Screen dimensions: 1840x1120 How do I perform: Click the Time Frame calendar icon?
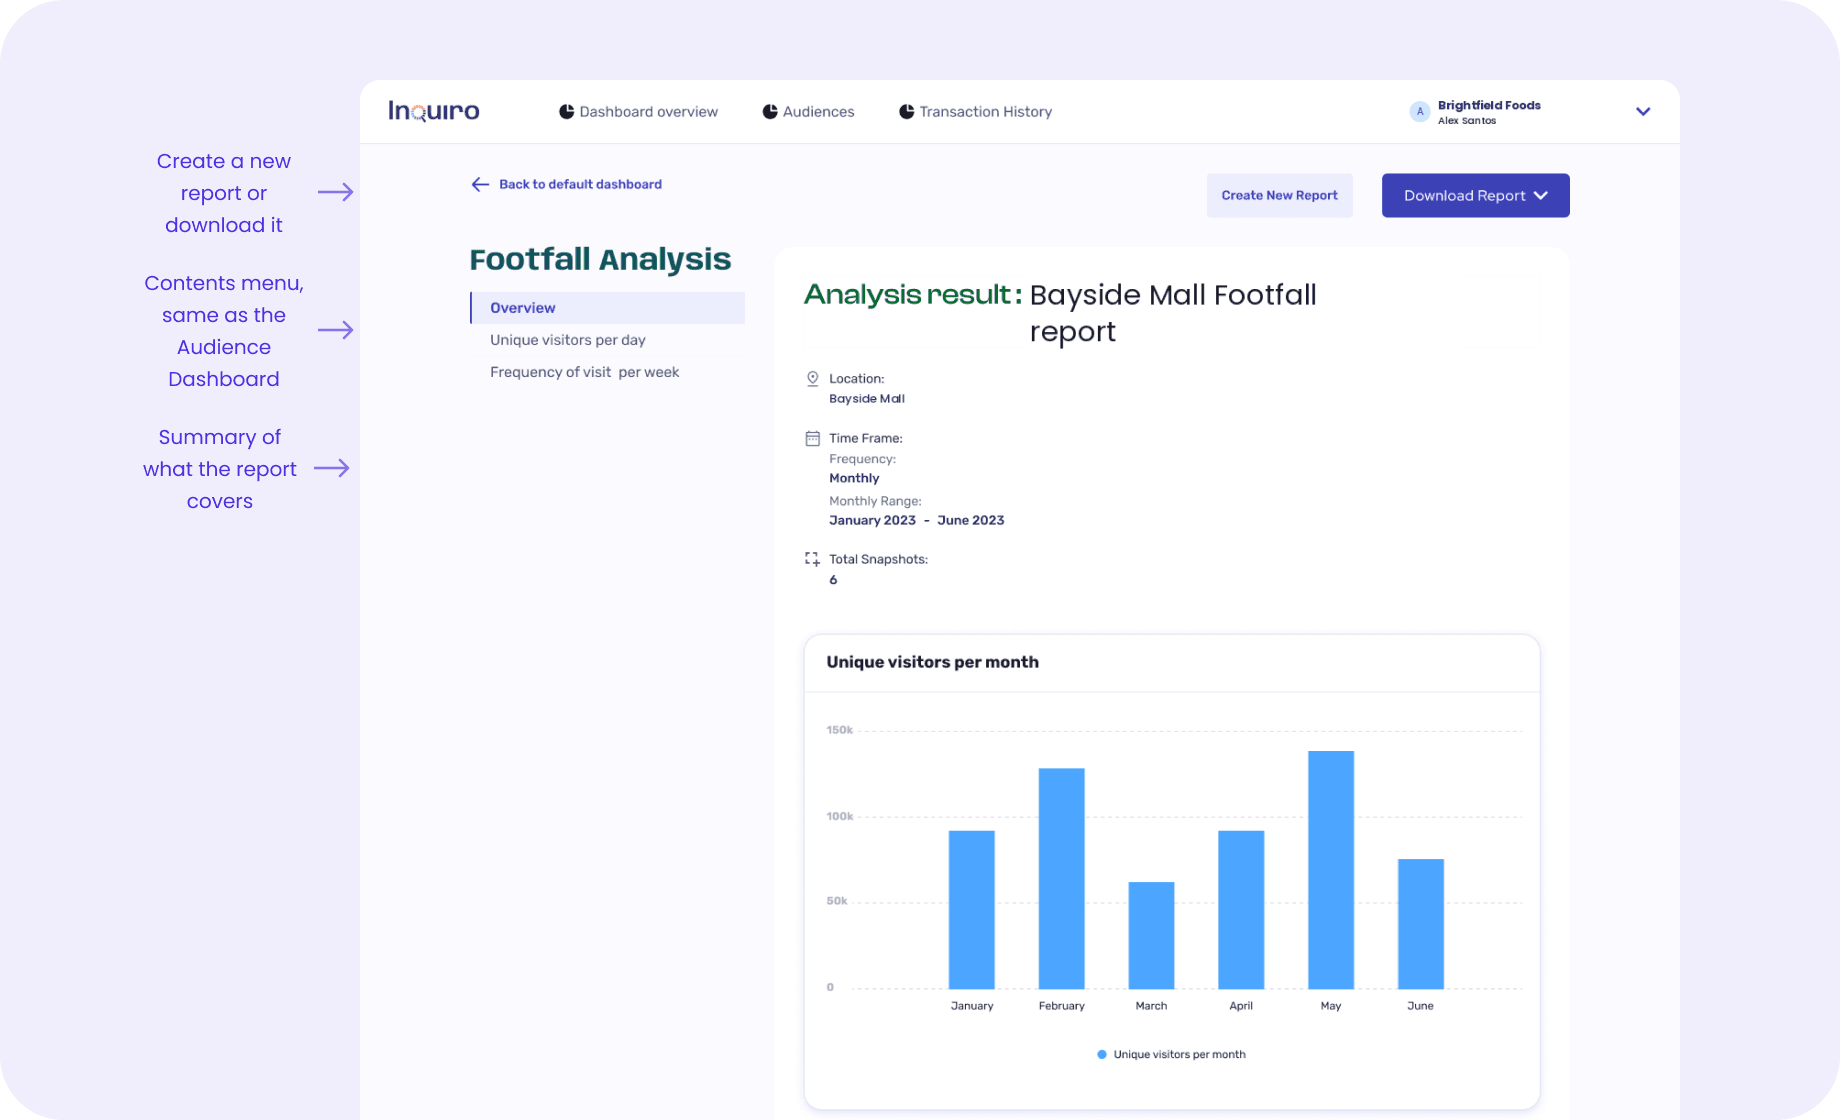pos(812,438)
